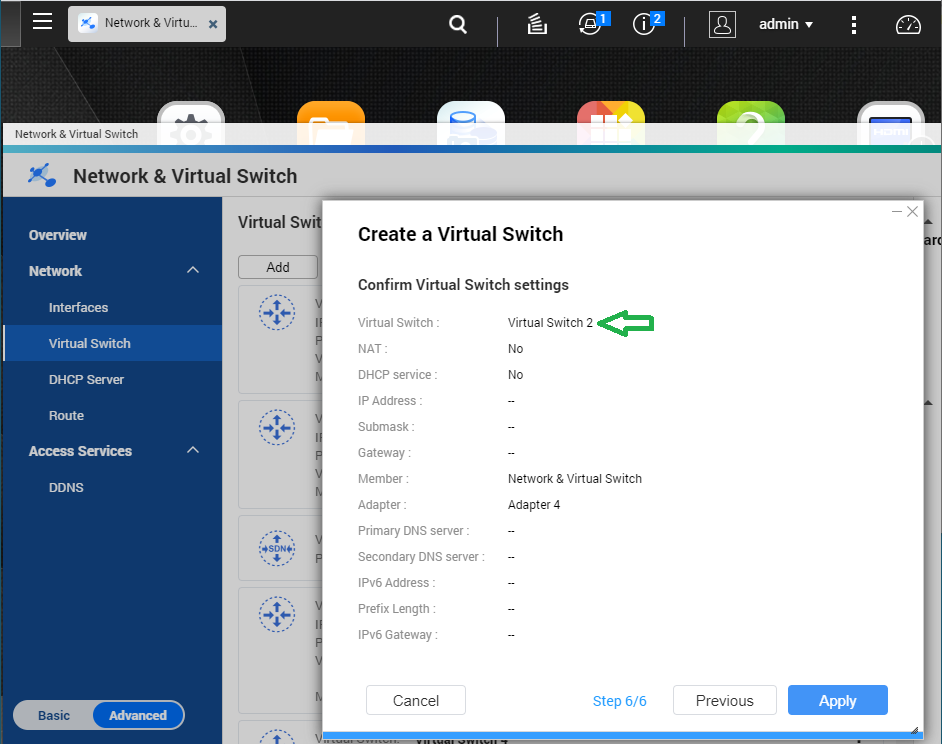Open the dashboard gauge icon
Viewport: 942px width, 744px height.
(908, 25)
